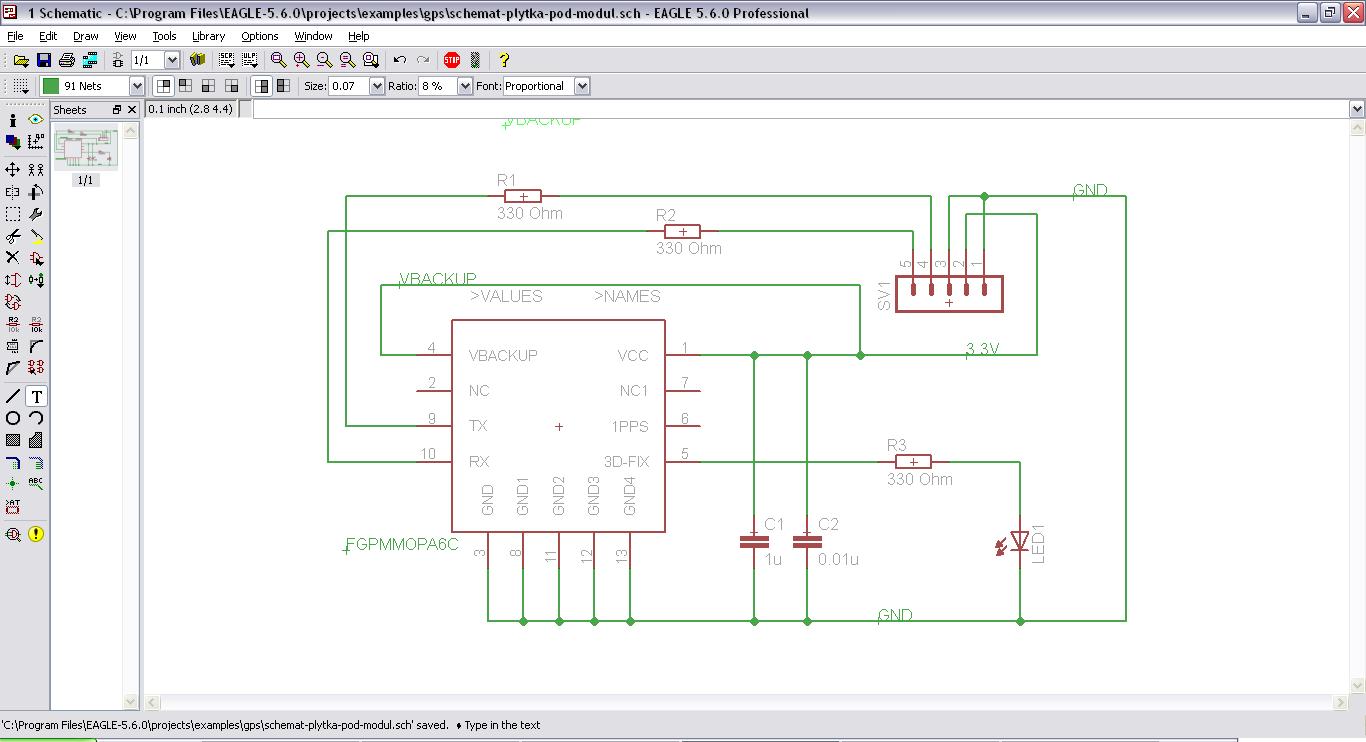This screenshot has width=1366, height=742.
Task: Select the 1/1 sheet thumbnail
Action: point(85,150)
